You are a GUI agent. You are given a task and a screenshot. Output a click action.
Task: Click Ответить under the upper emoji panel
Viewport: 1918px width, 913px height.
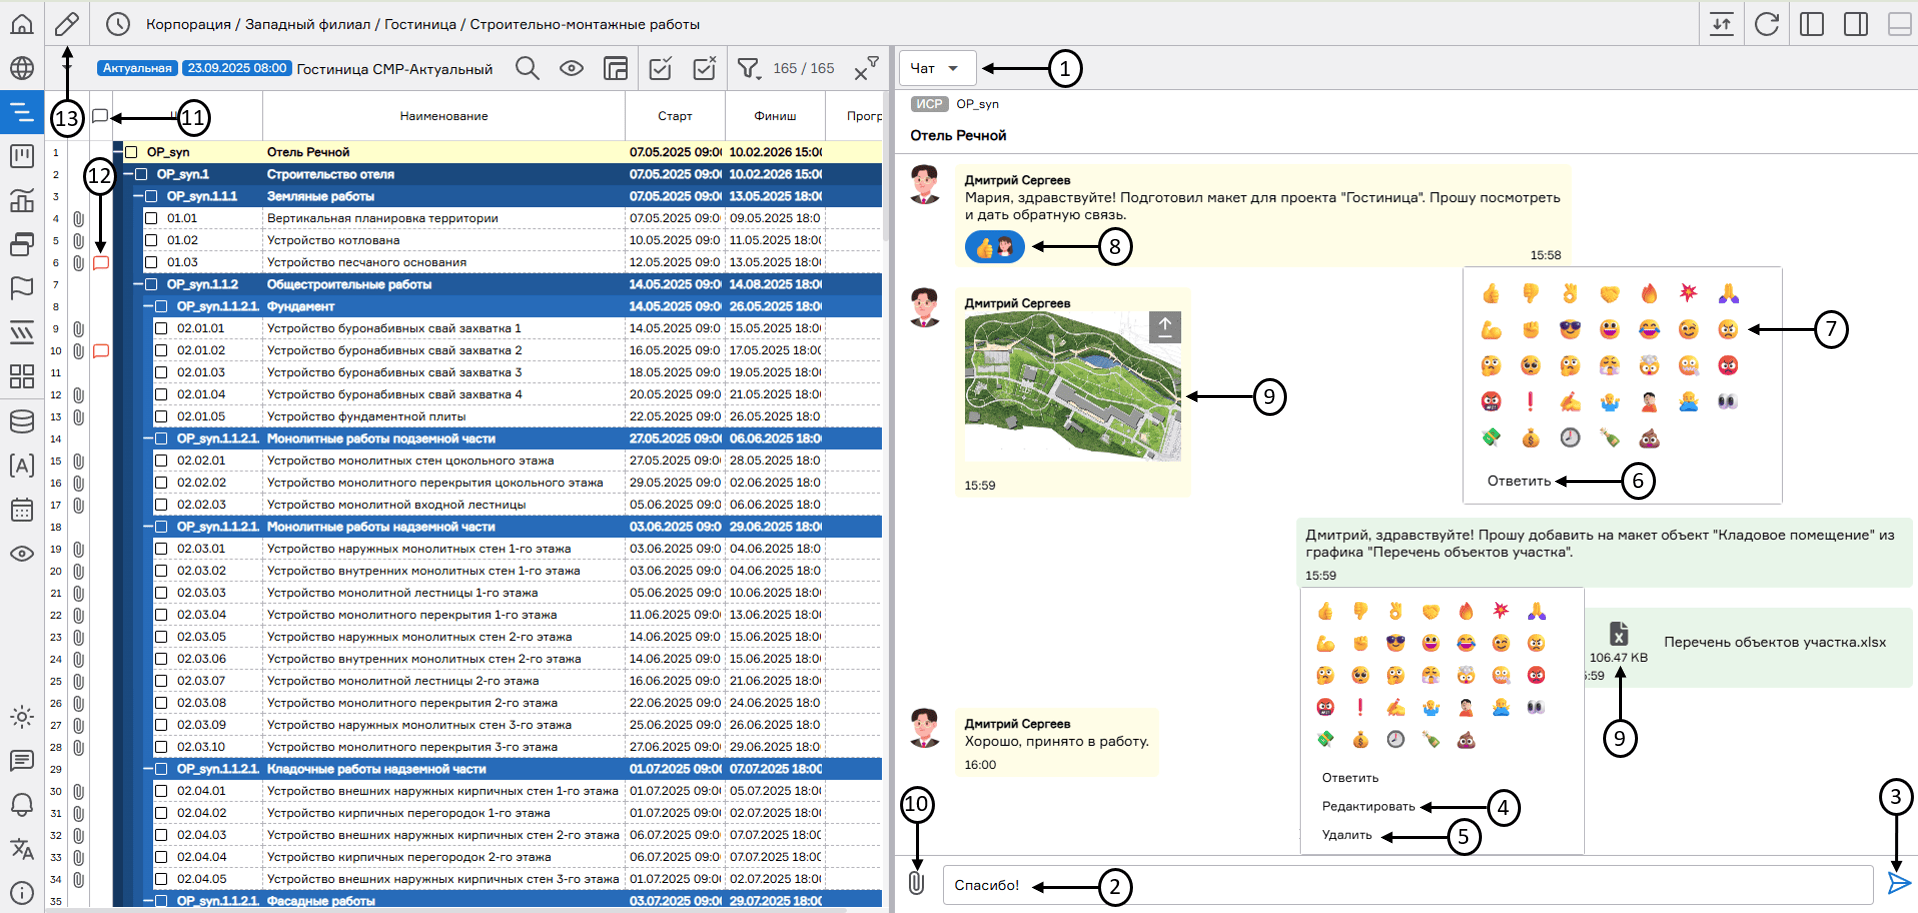(x=1518, y=481)
